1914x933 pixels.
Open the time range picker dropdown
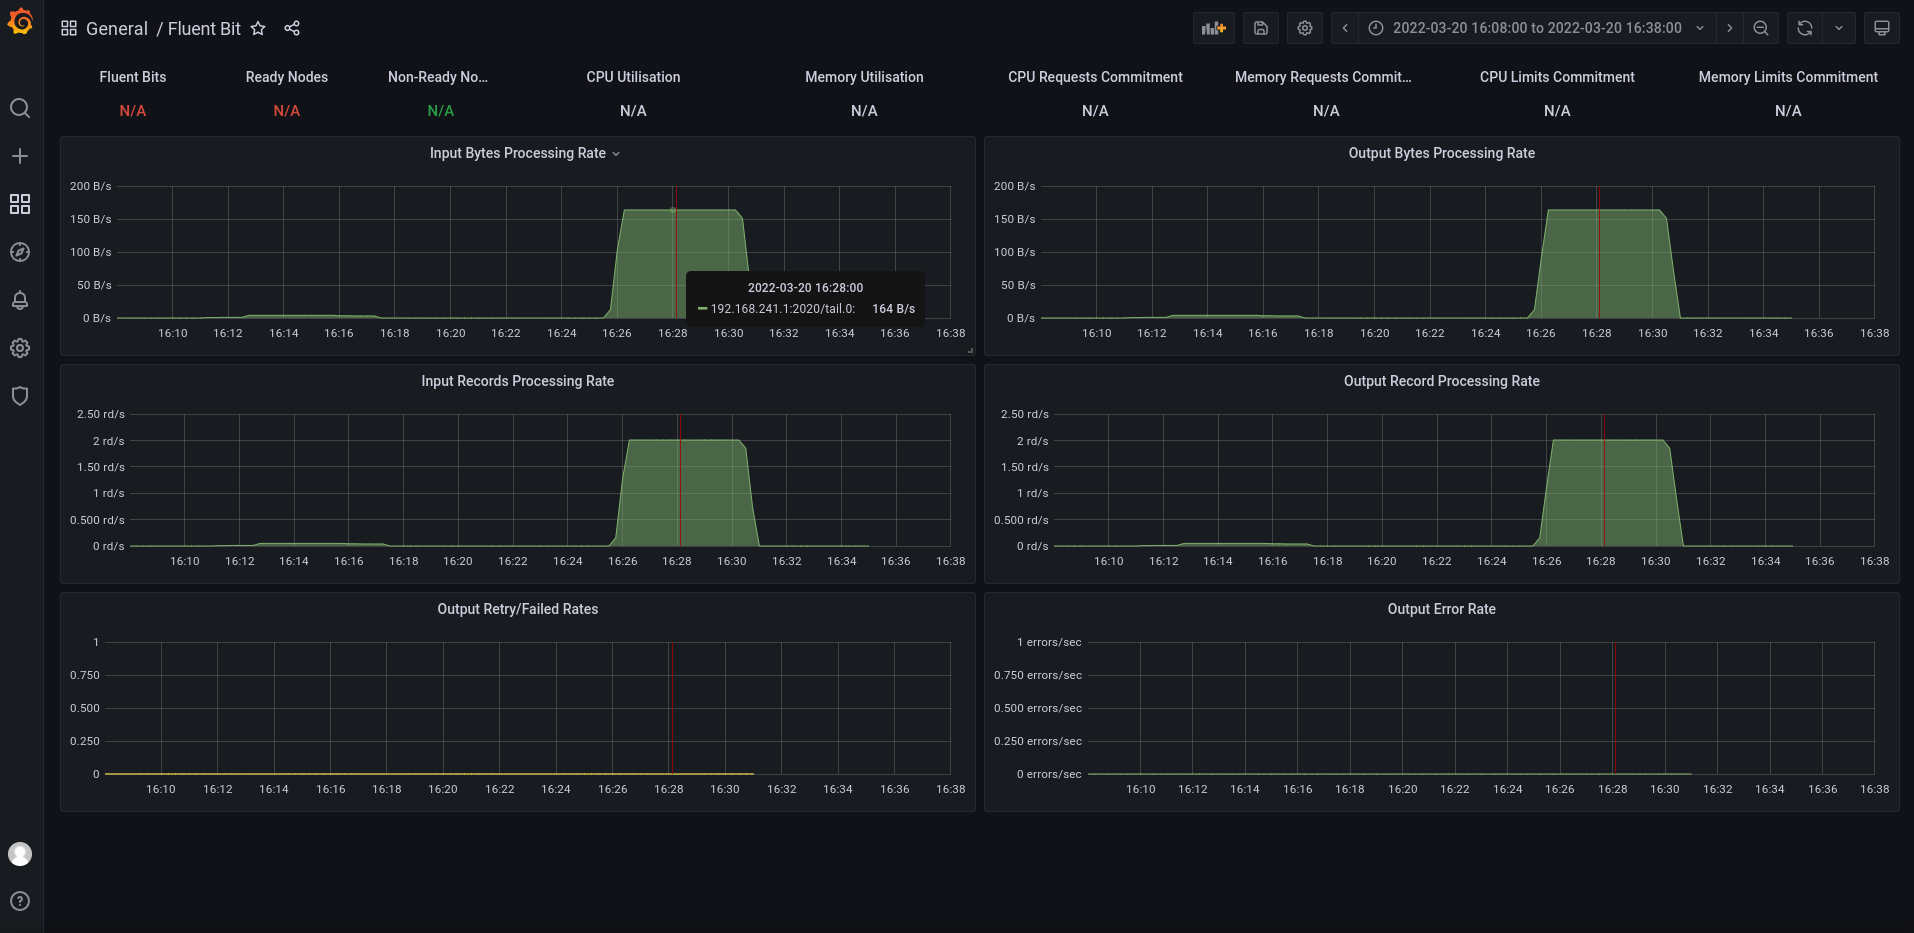click(1538, 28)
